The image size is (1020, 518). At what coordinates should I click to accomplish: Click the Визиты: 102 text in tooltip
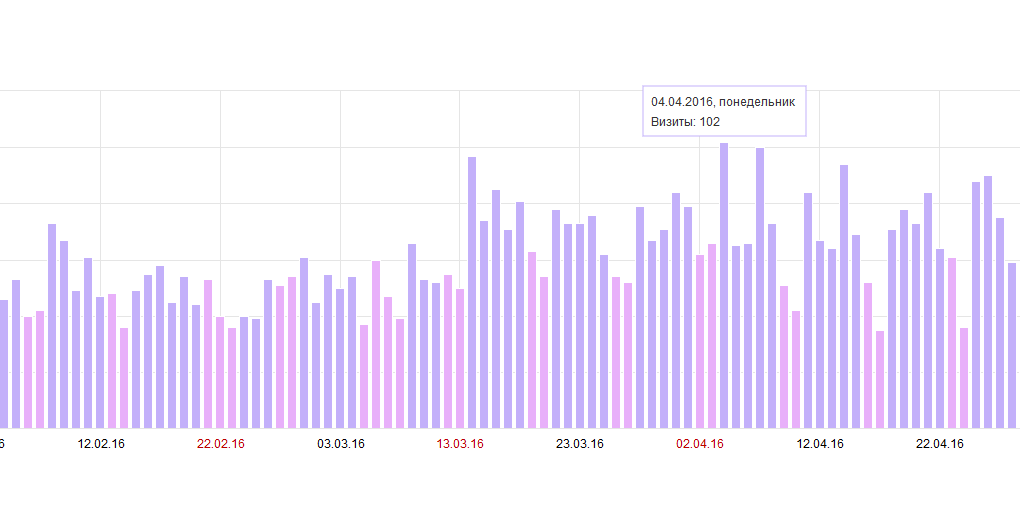coord(686,122)
